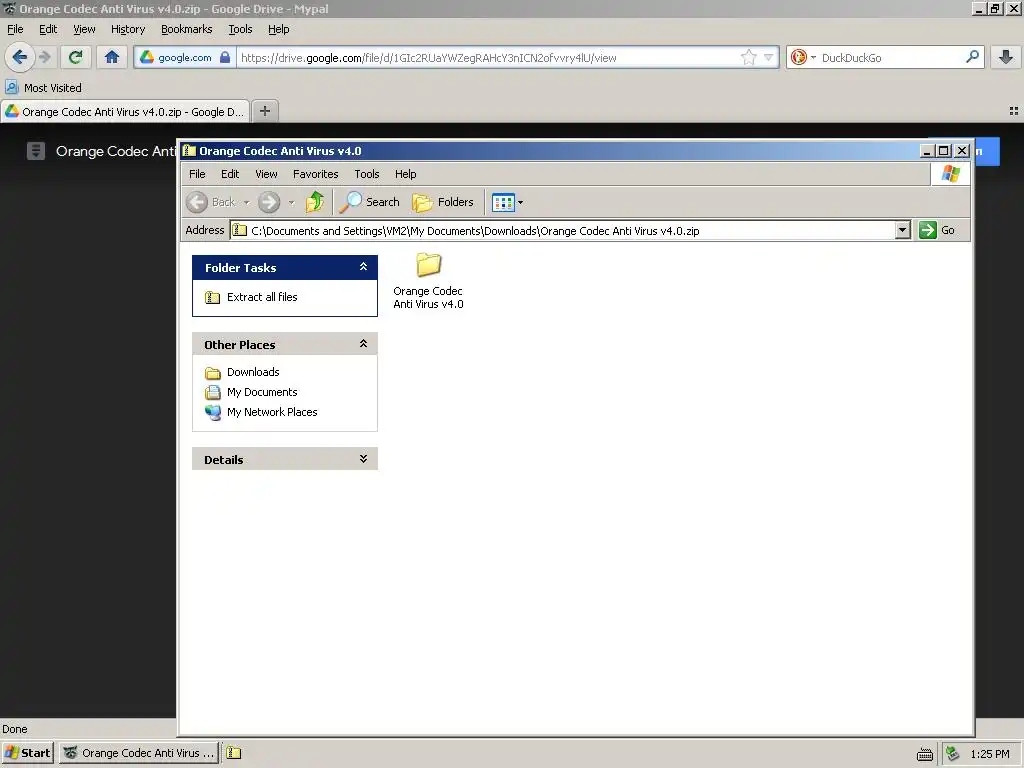Viewport: 1024px width, 768px height.
Task: Open the address bar history dropdown
Action: point(769,57)
